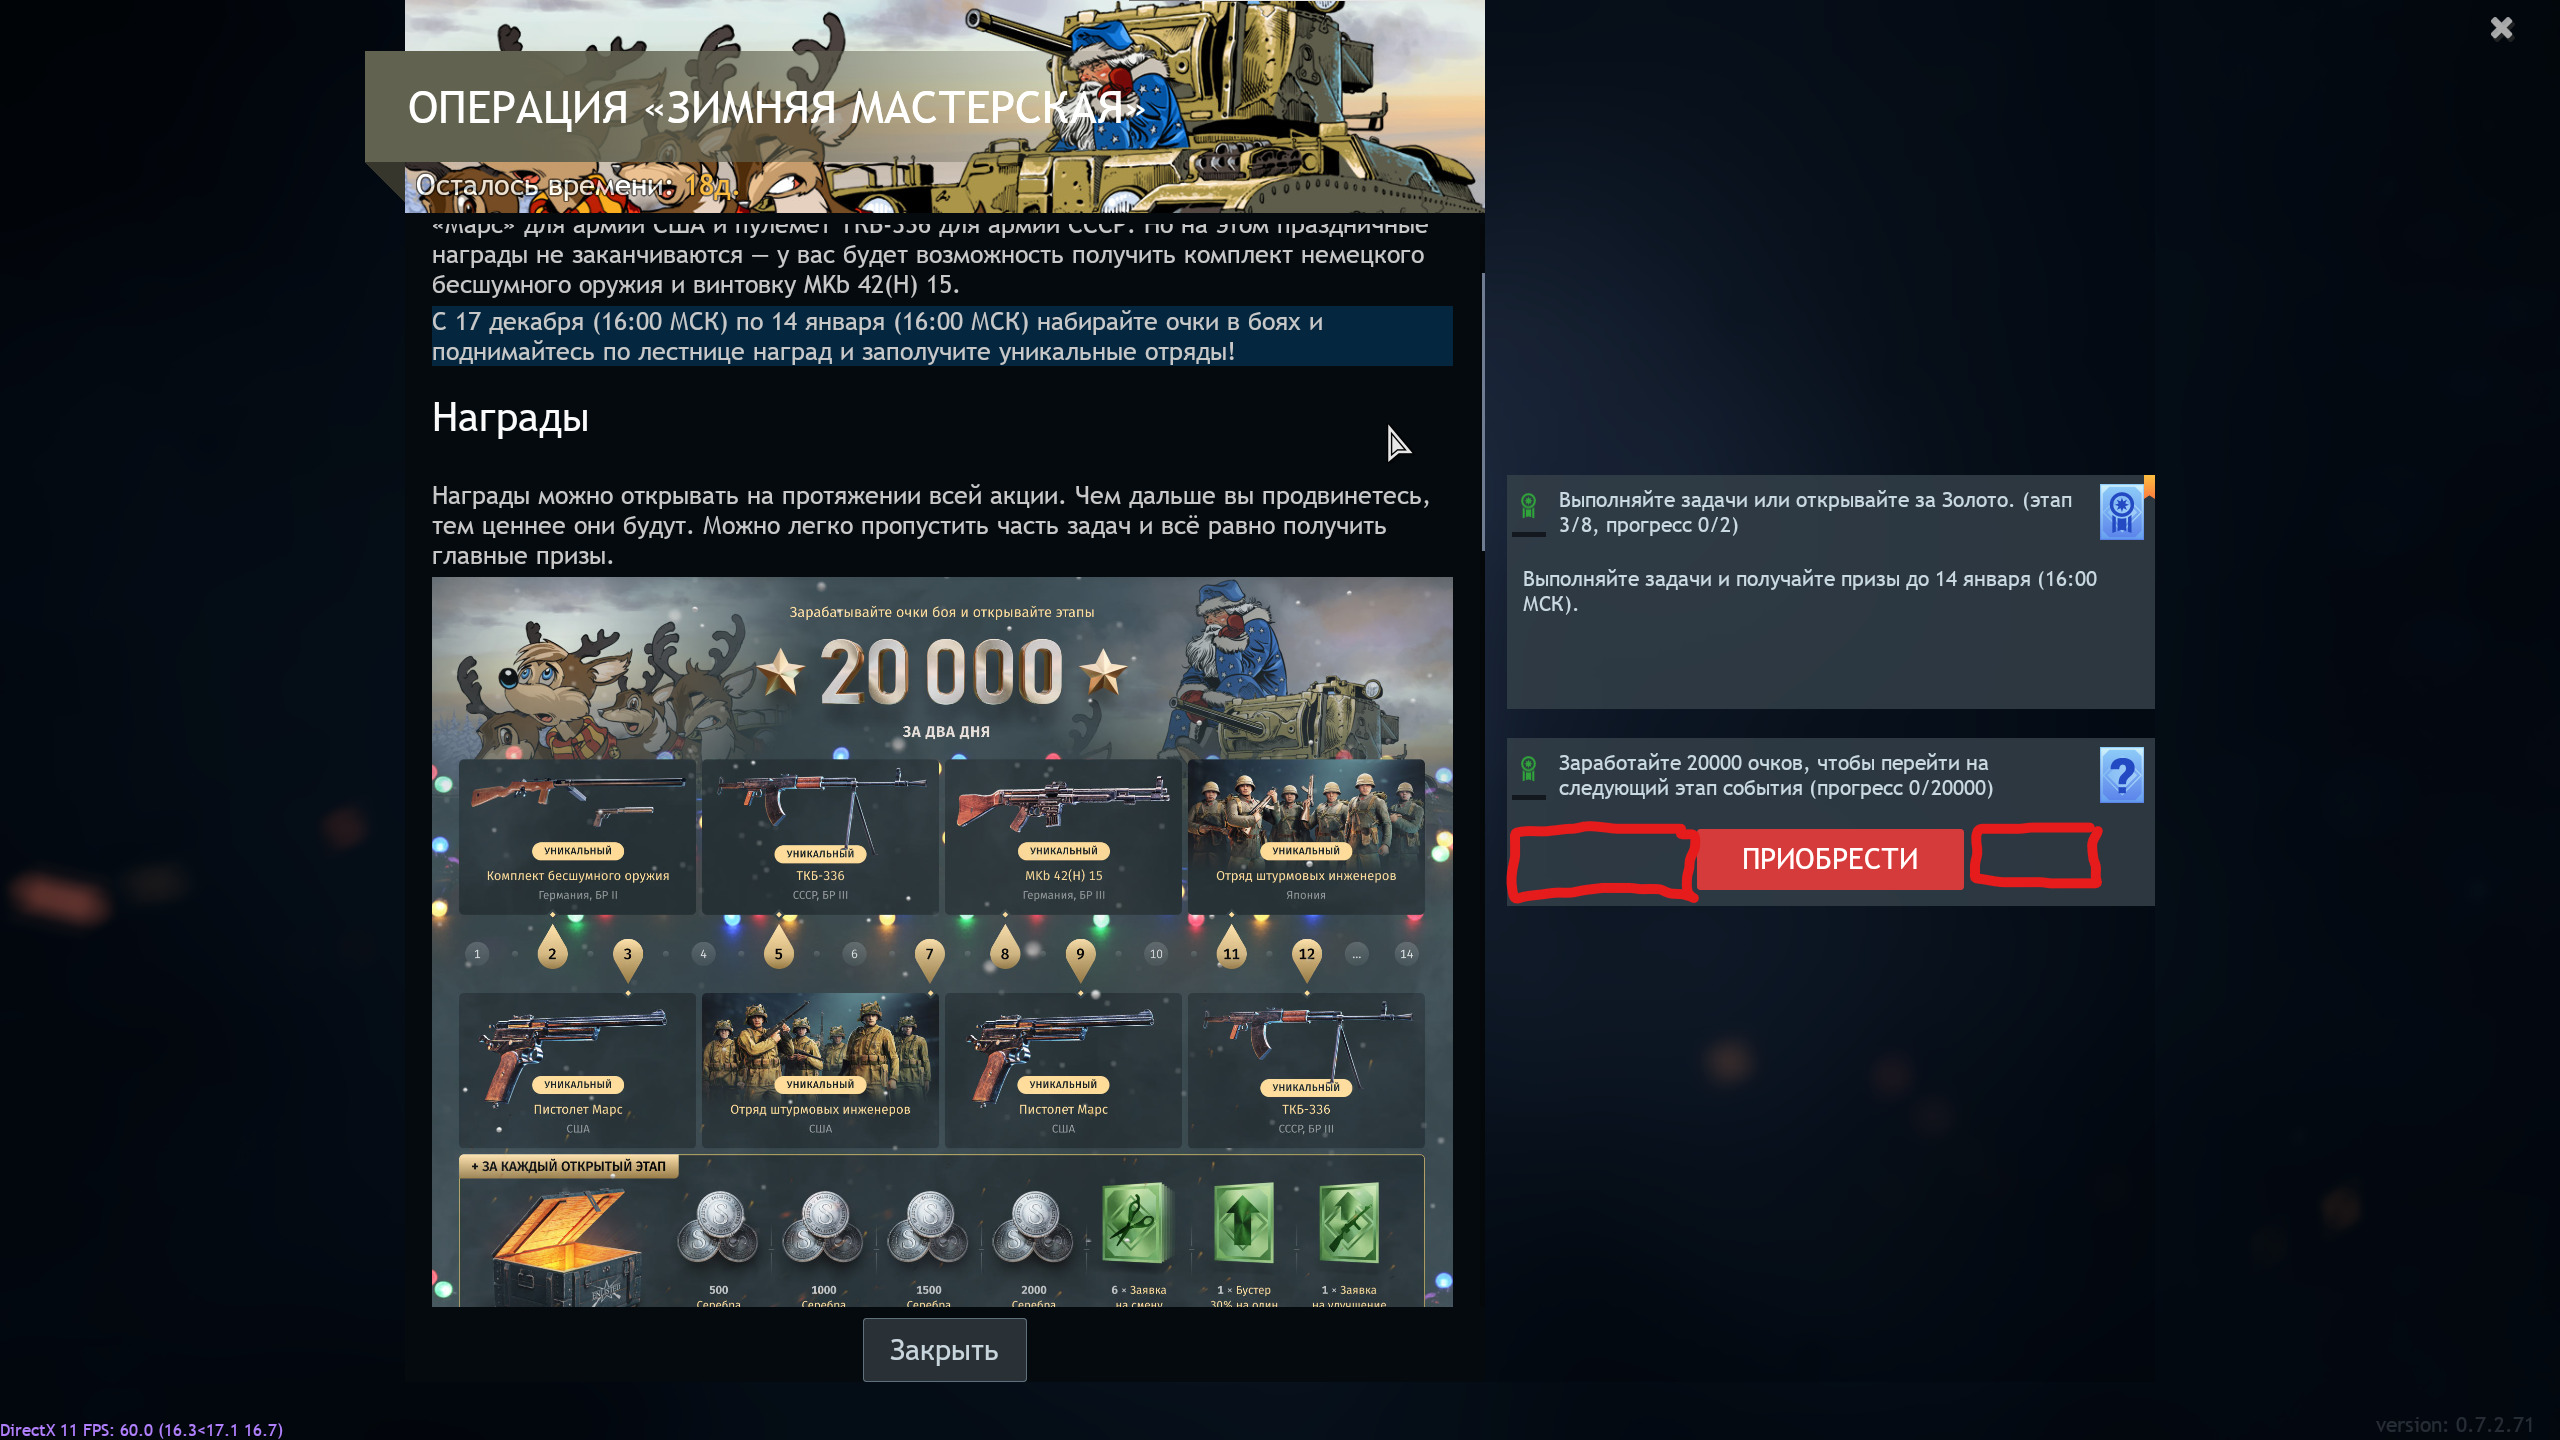Click the green arrow booster reward icon
The width and height of the screenshot is (2560, 1440).
pos(1243,1223)
